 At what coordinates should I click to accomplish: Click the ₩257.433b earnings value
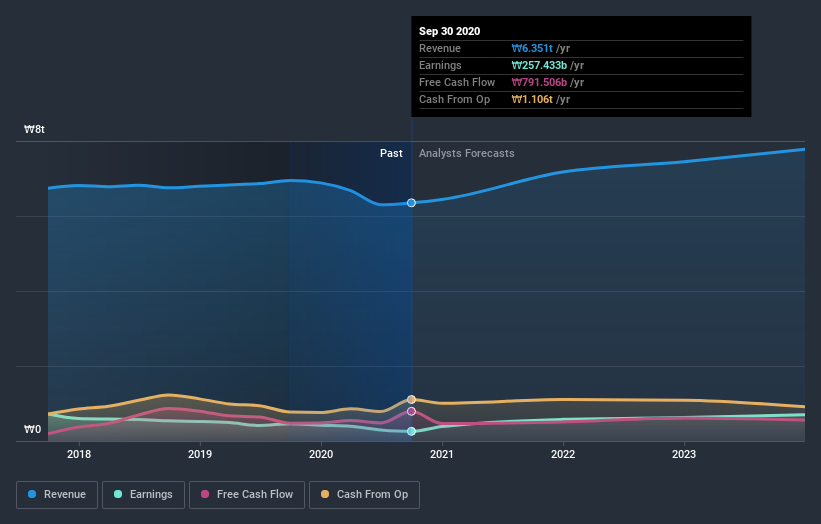[x=539, y=65]
